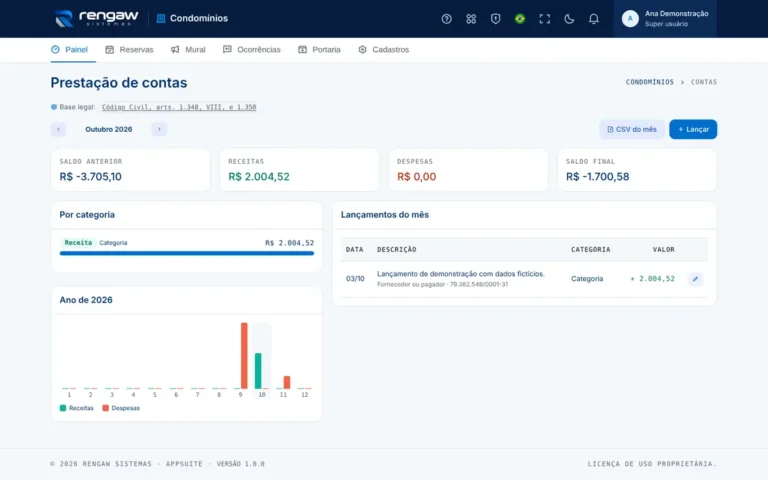Click the DESCRIÇÃO column header
This screenshot has width=768, height=480.
click(397, 249)
